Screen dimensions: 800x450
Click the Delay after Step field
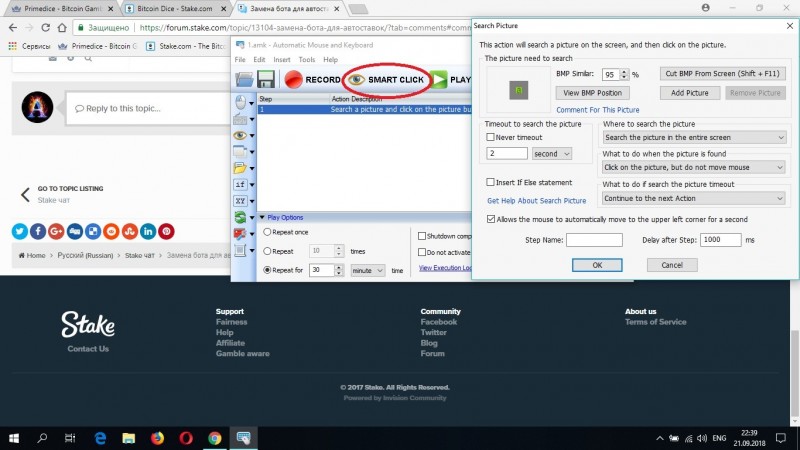point(720,240)
